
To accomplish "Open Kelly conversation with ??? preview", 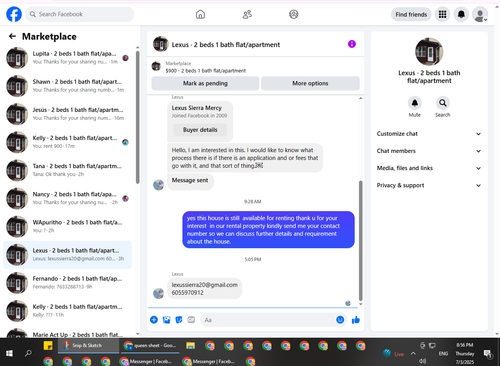I will pyautogui.click(x=67, y=311).
